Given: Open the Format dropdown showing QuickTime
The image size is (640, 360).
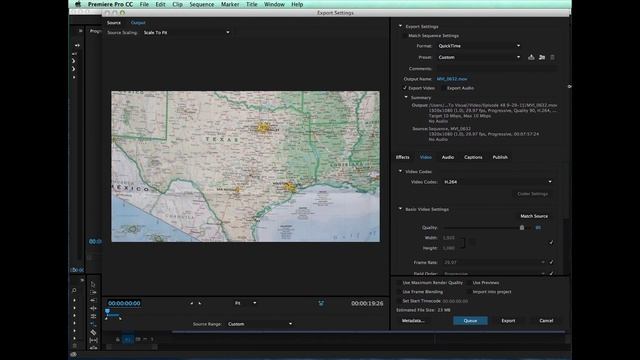Looking at the screenshot, I should click(479, 46).
